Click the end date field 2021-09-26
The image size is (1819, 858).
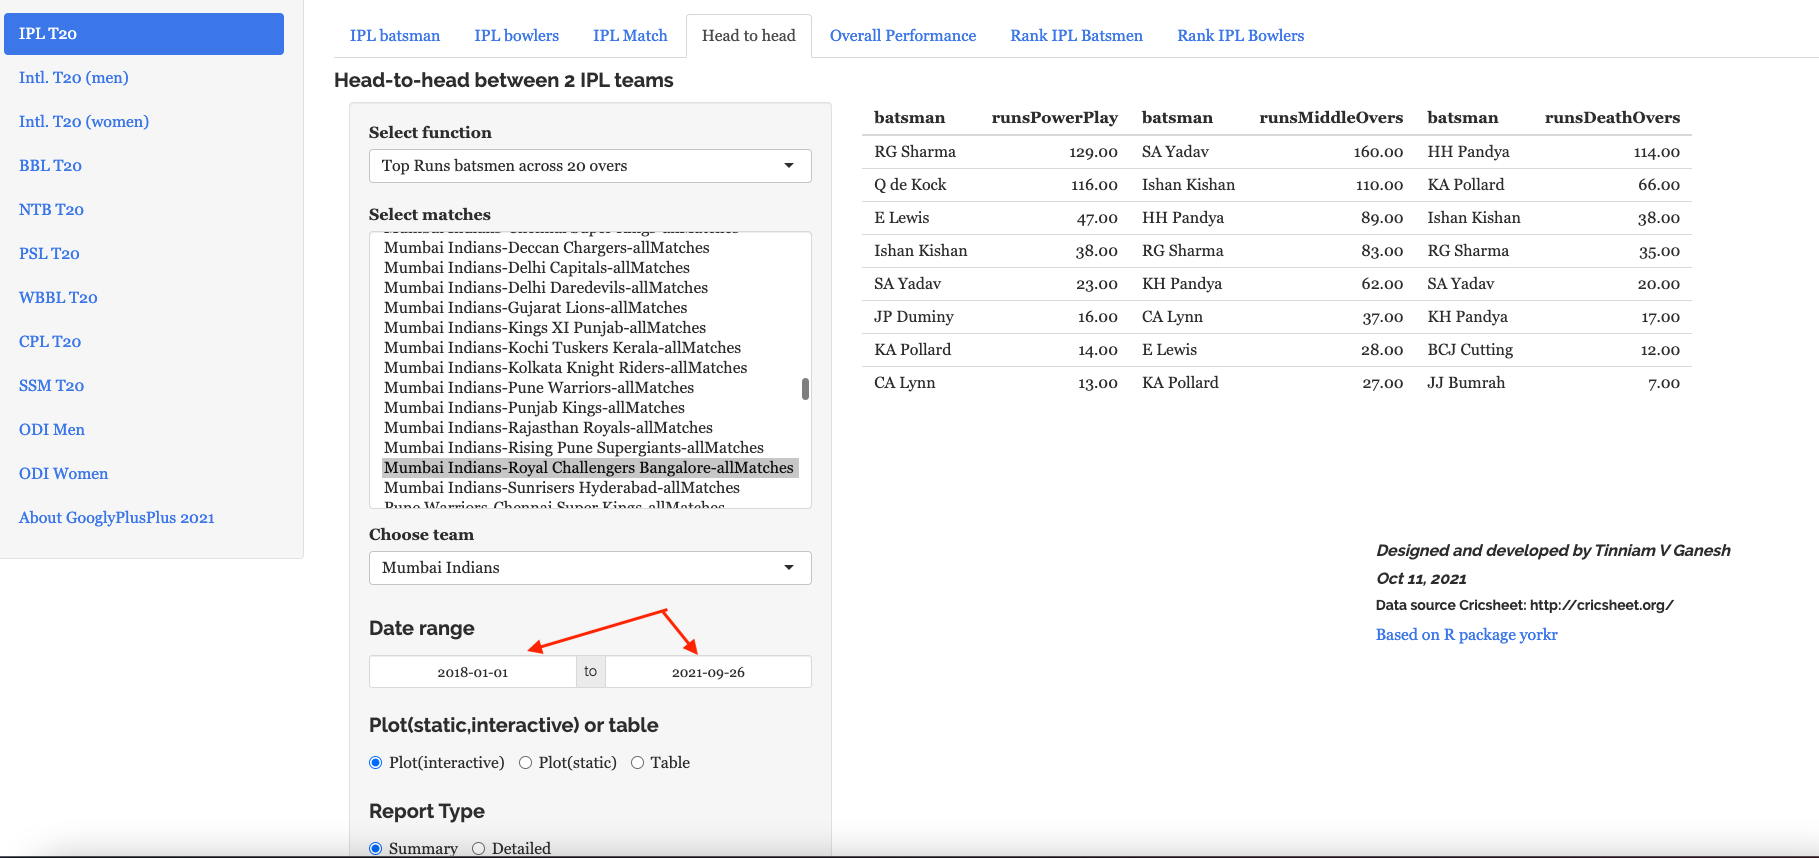click(708, 672)
